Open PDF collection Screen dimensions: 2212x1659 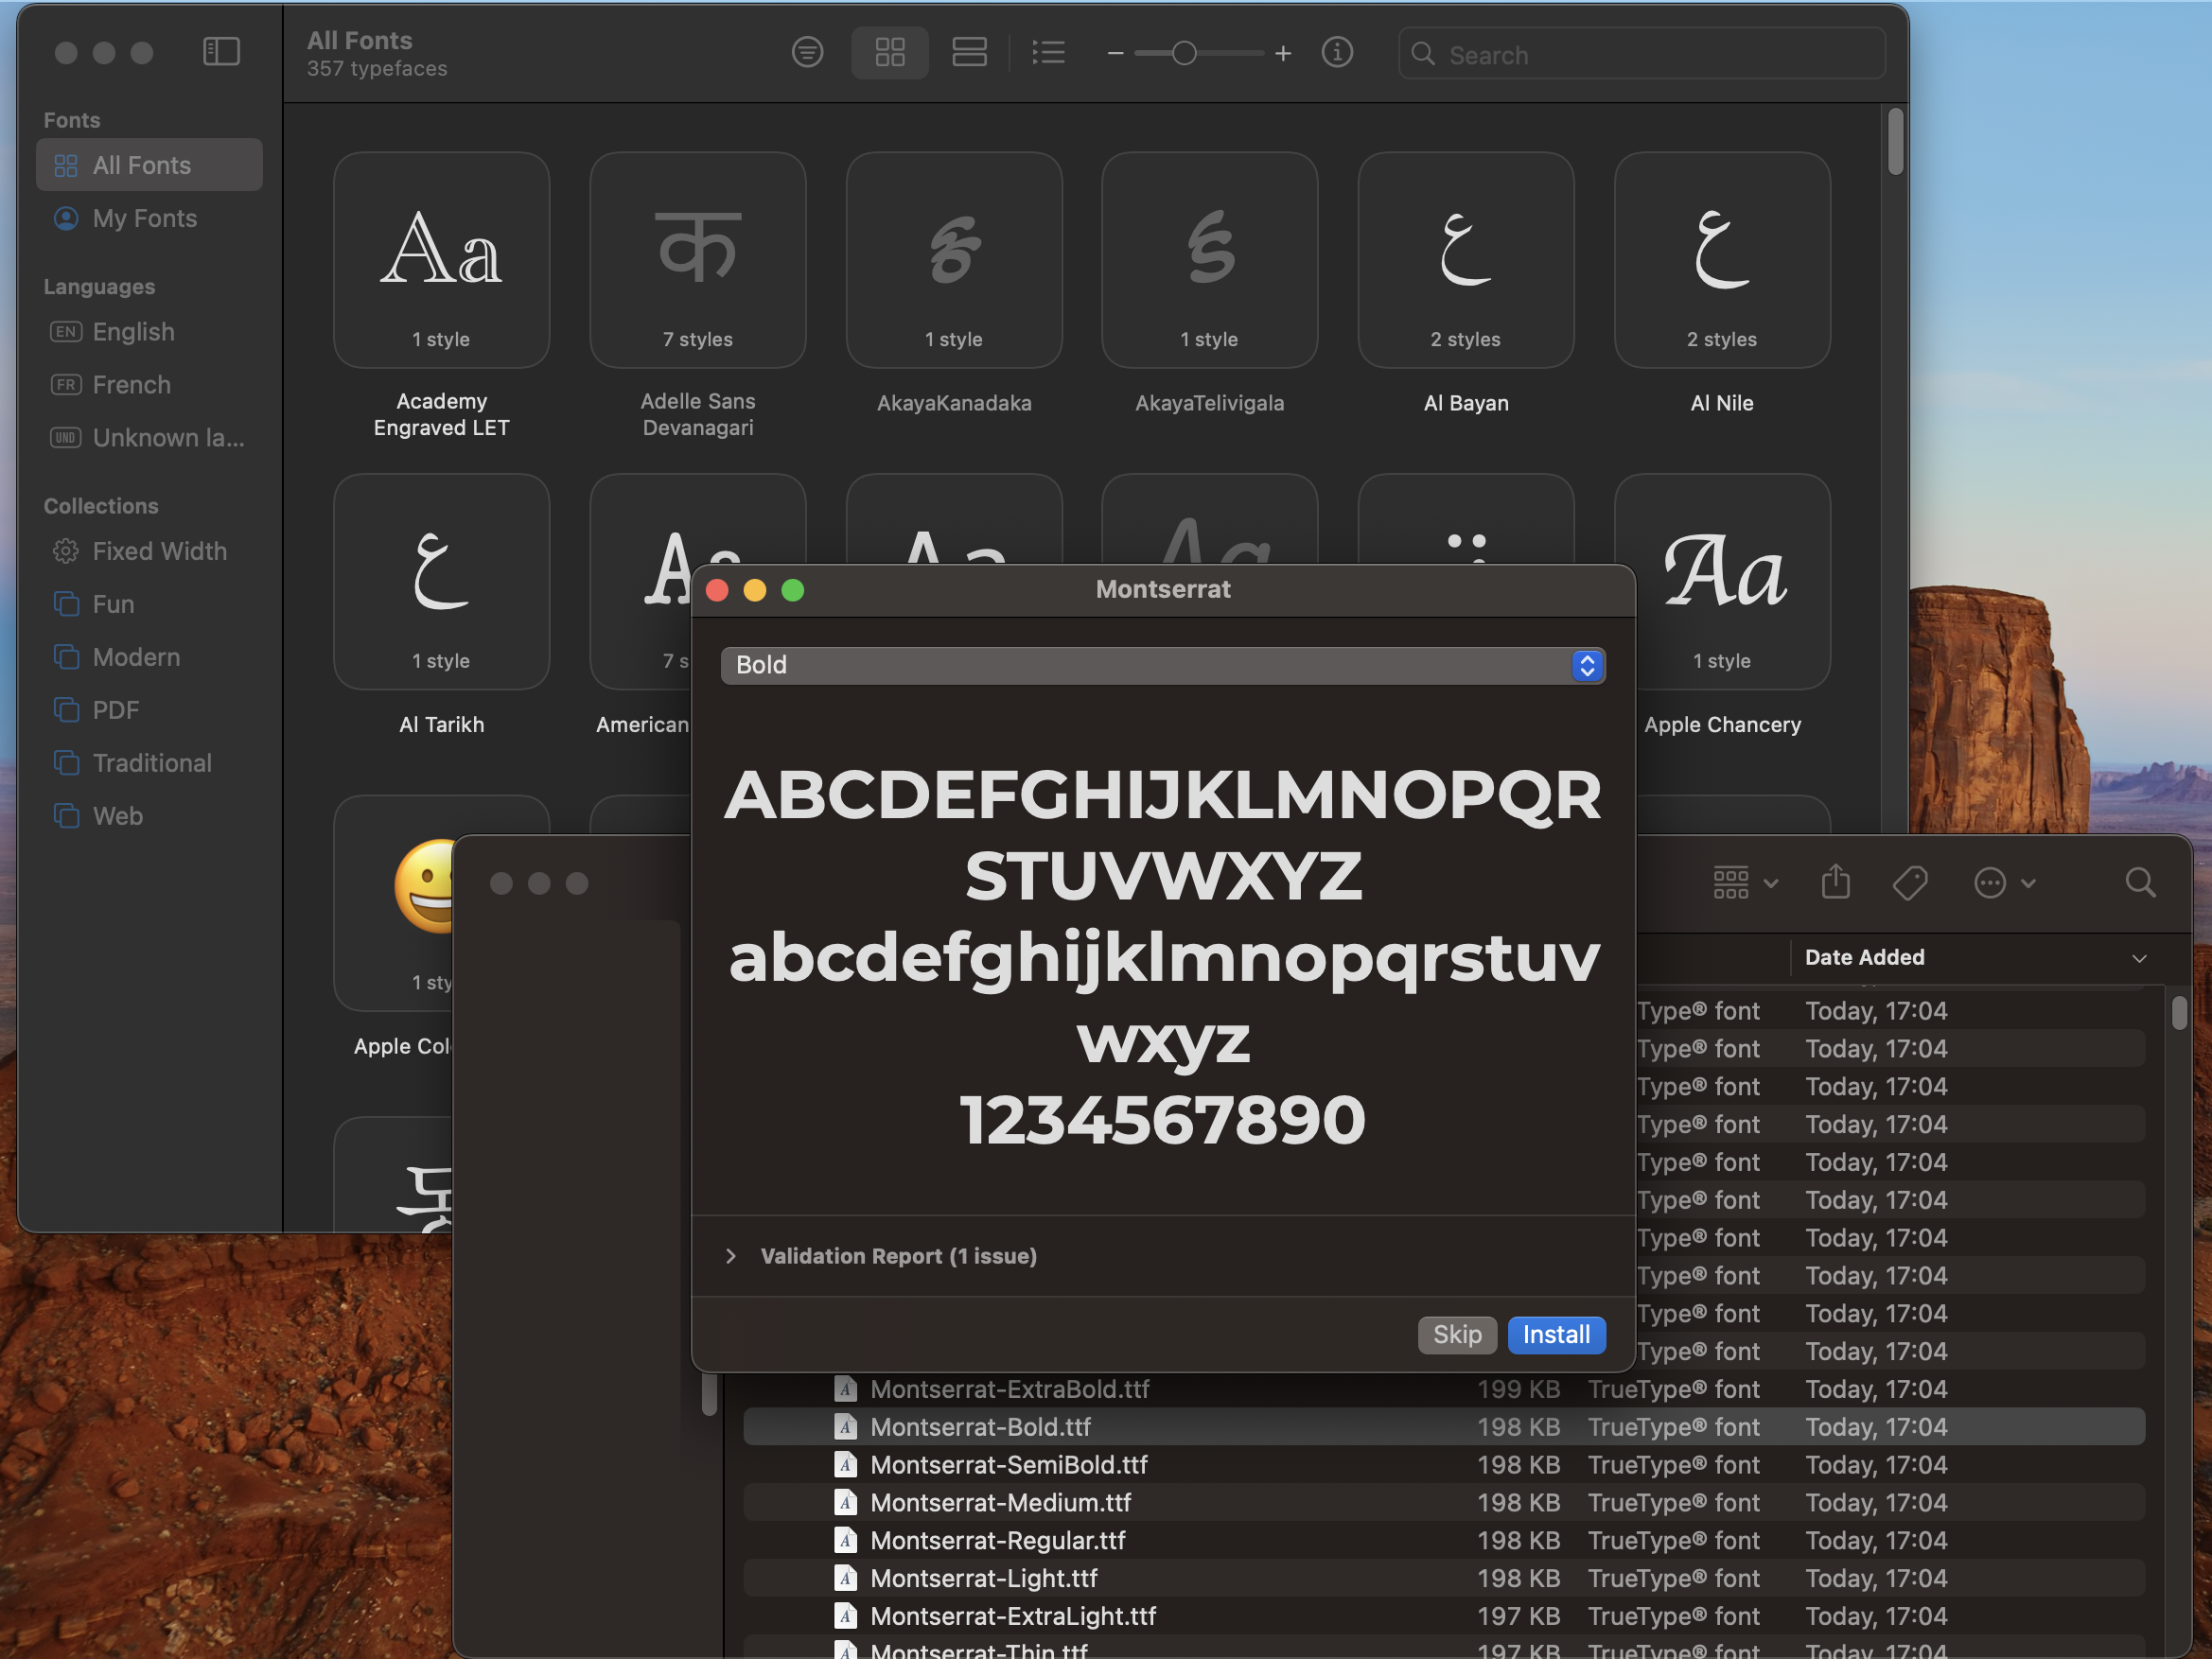pyautogui.click(x=149, y=710)
